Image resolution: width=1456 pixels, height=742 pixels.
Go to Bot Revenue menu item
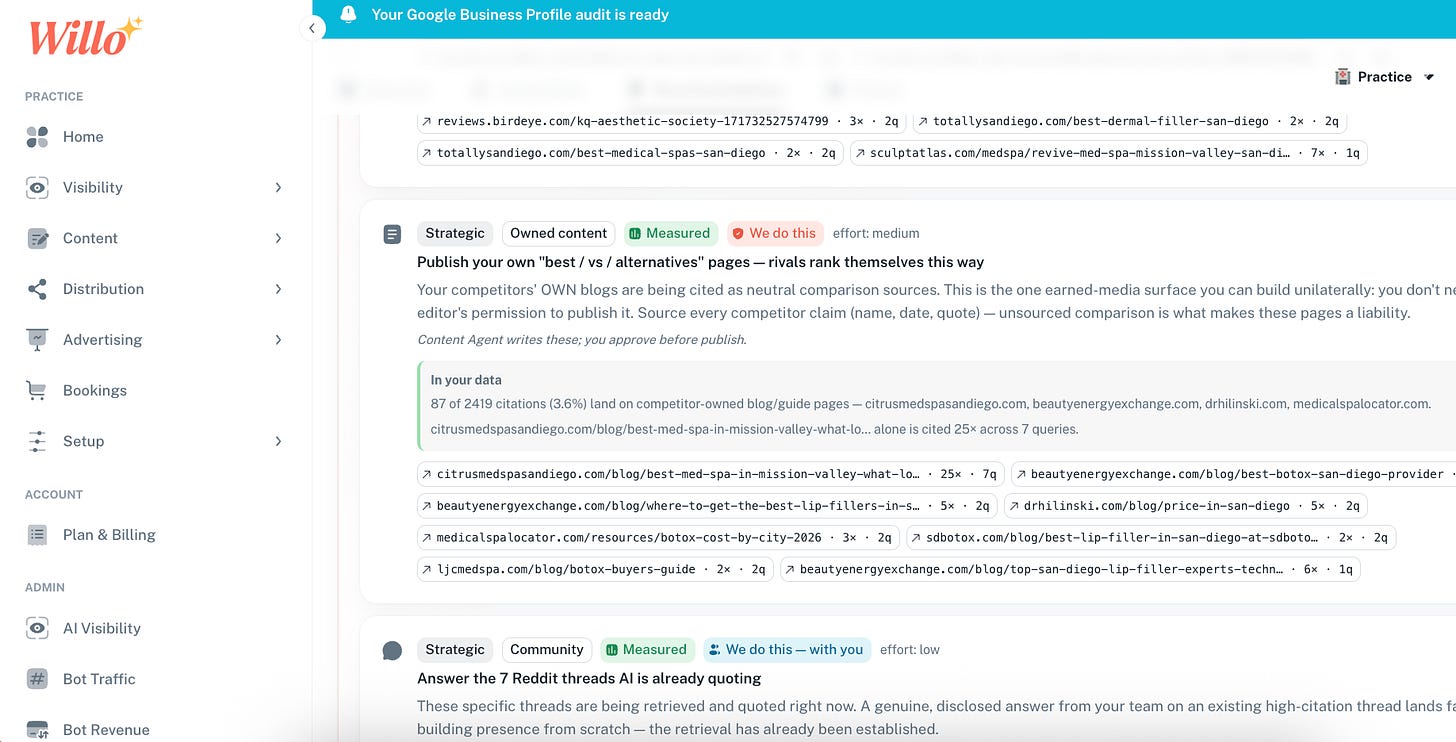click(106, 729)
